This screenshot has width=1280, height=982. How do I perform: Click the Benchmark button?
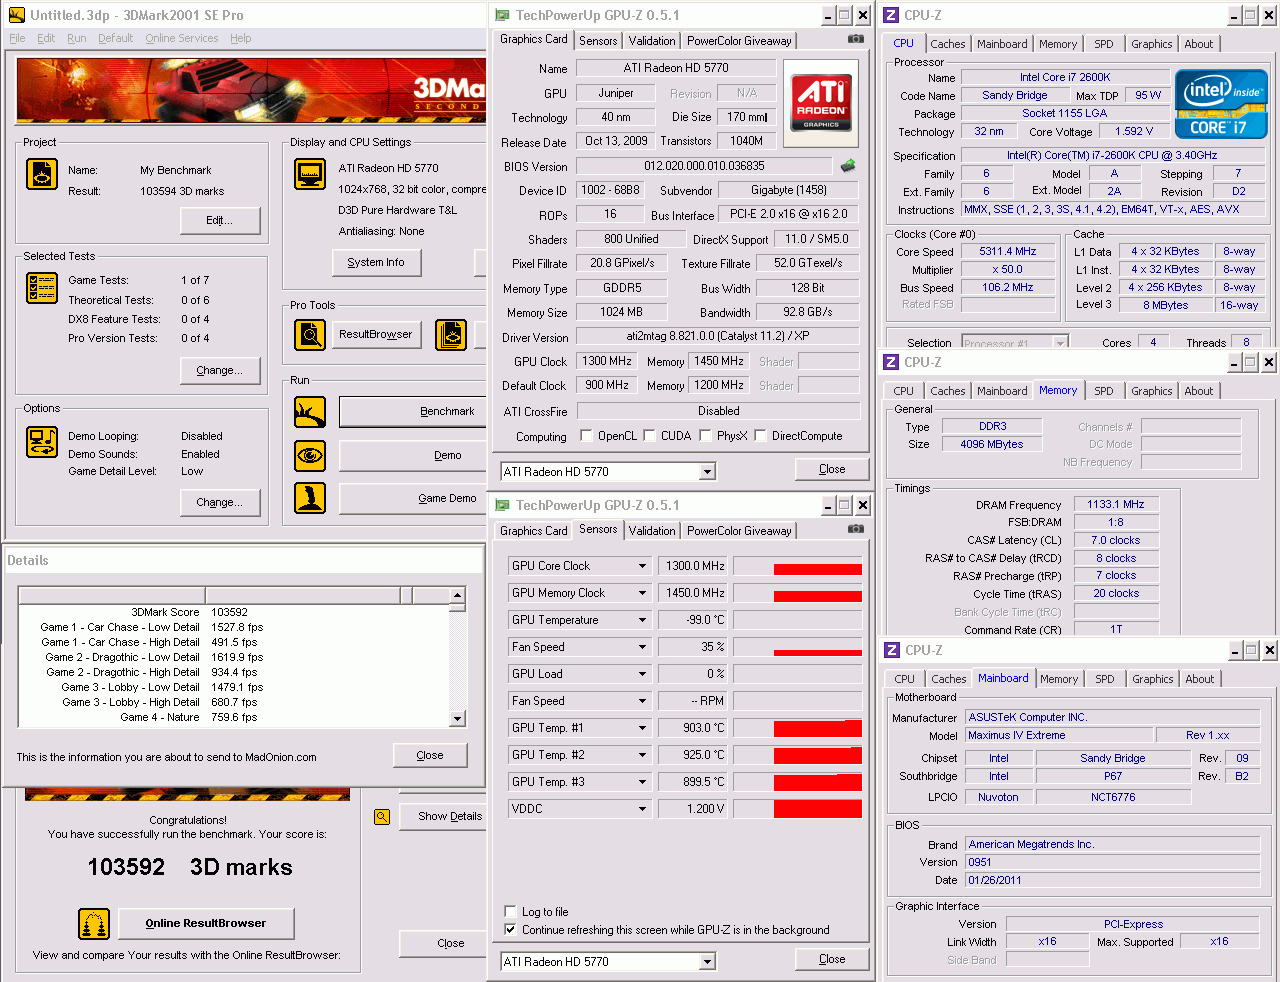pyautogui.click(x=412, y=412)
